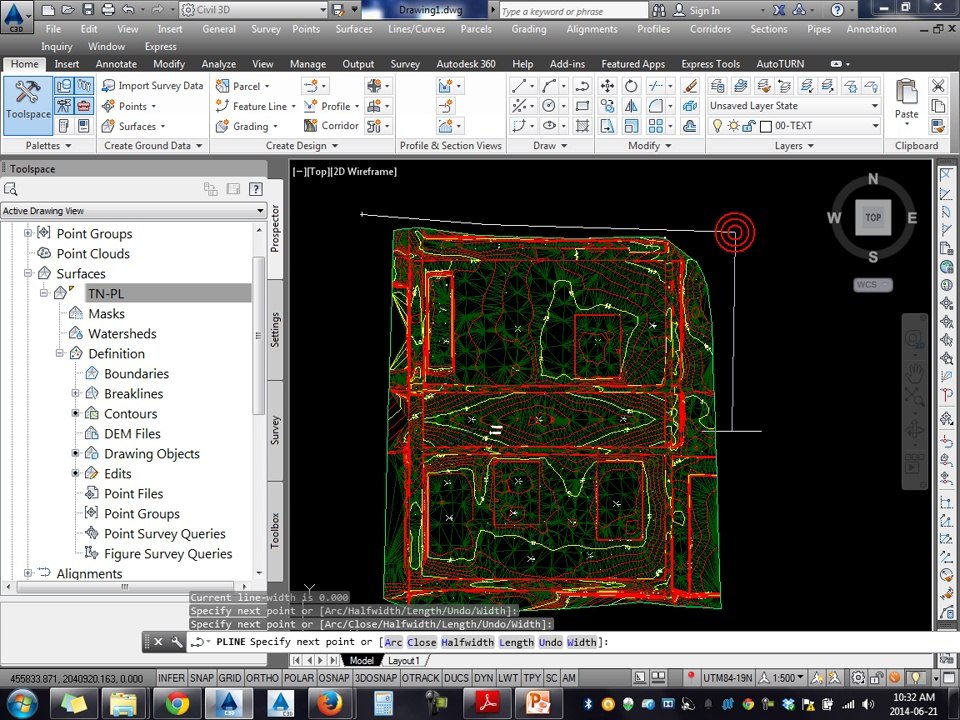Viewport: 960px width, 720px height.
Task: Click the Paste button
Action: point(906,100)
